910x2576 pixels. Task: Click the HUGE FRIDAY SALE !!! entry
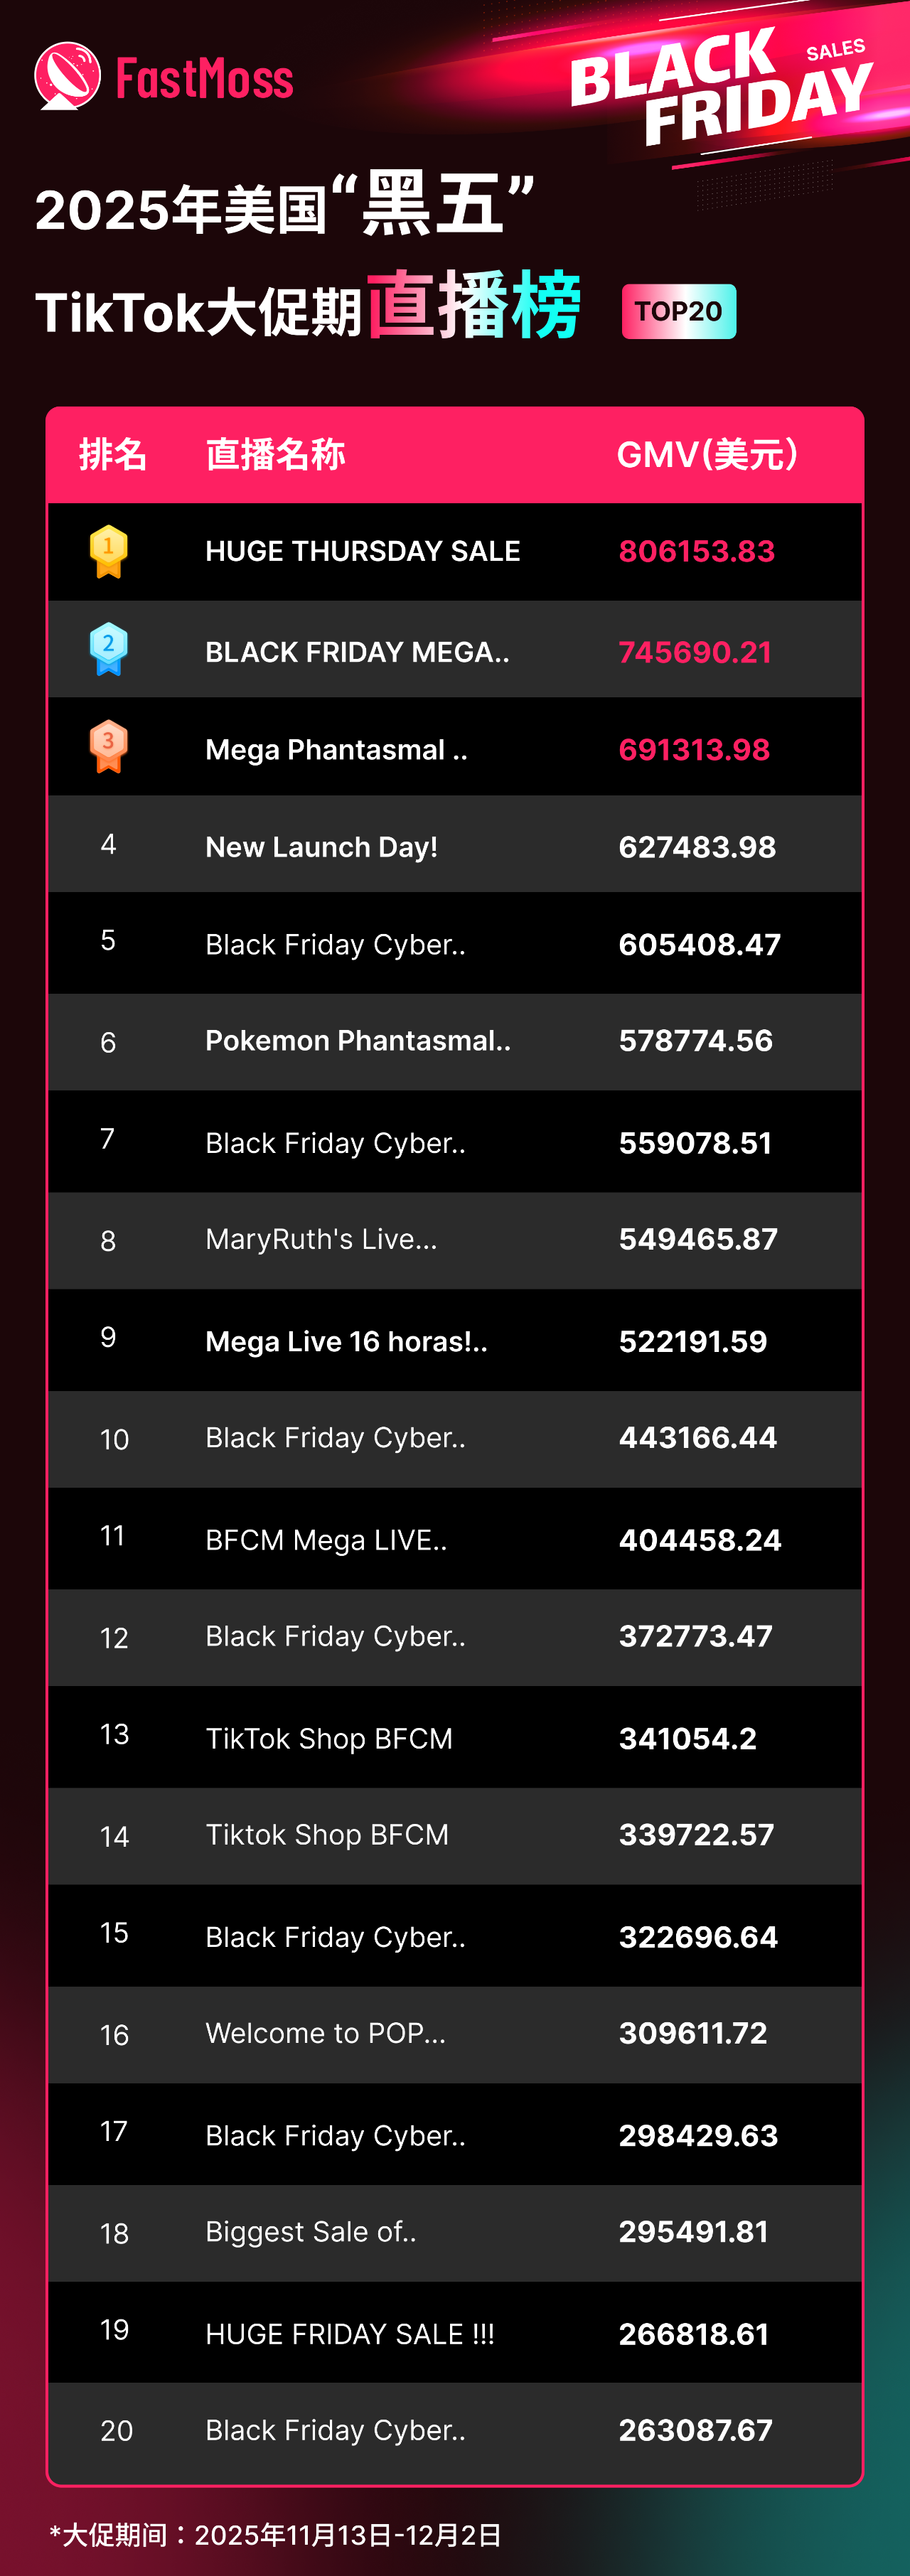[x=349, y=2334]
